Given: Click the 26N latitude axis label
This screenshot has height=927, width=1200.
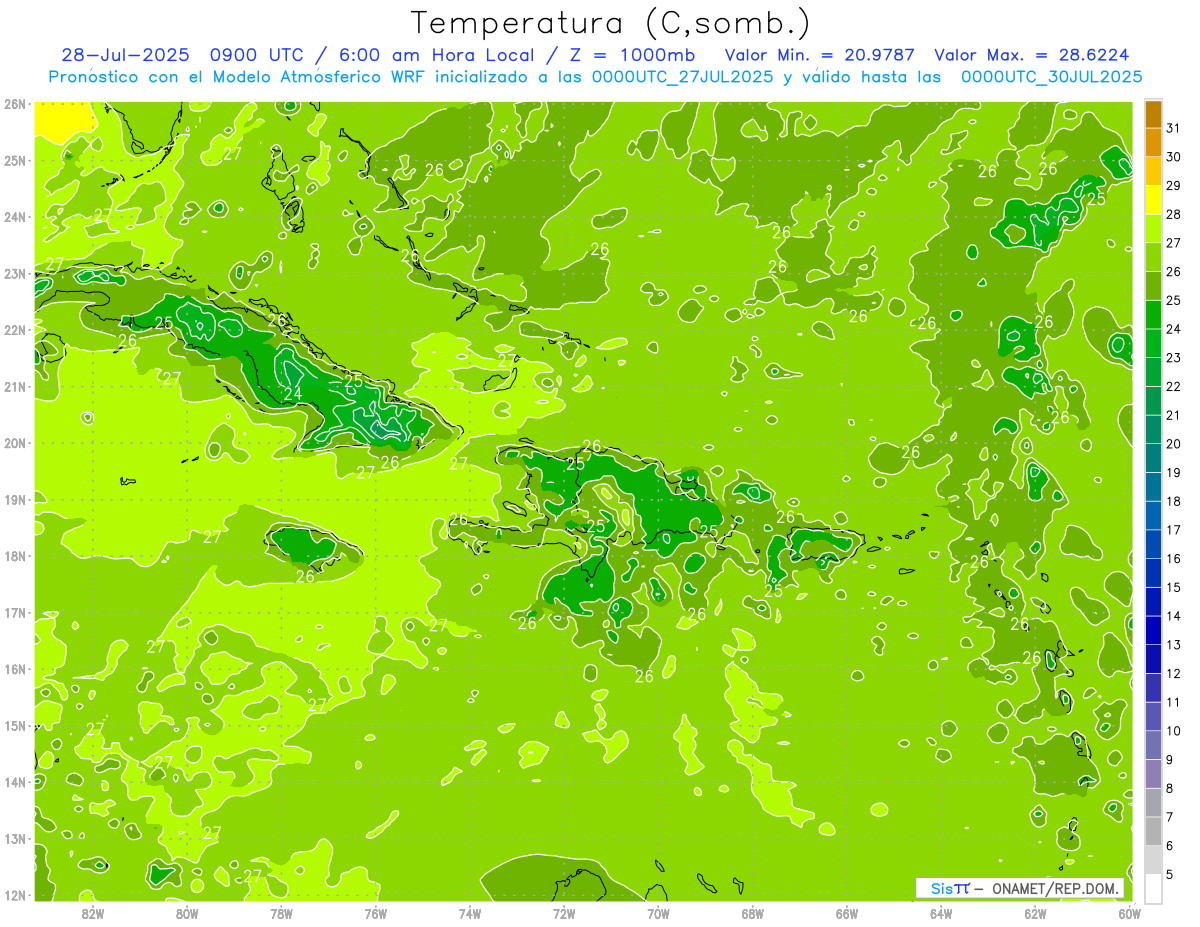Looking at the screenshot, I should tap(15, 104).
